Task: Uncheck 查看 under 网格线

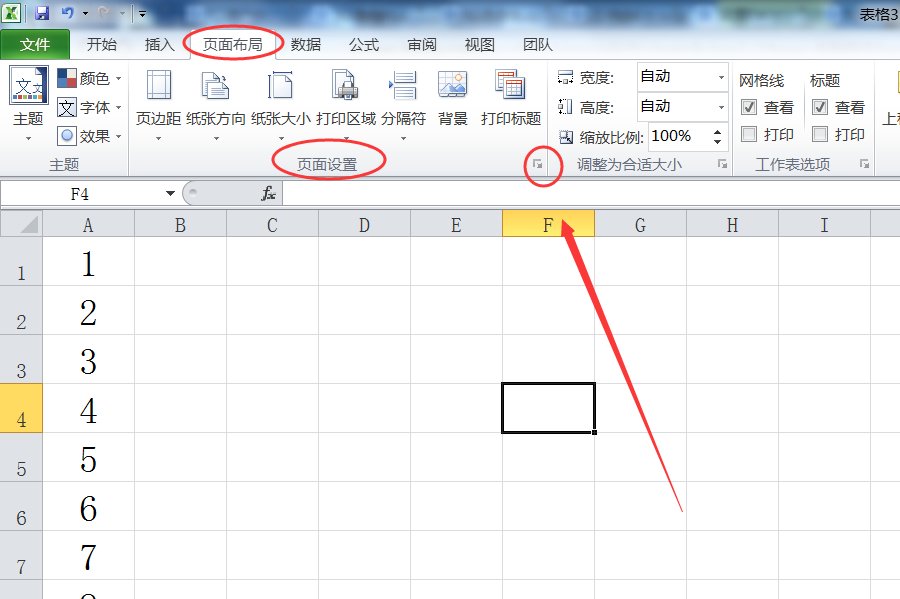Action: [749, 107]
